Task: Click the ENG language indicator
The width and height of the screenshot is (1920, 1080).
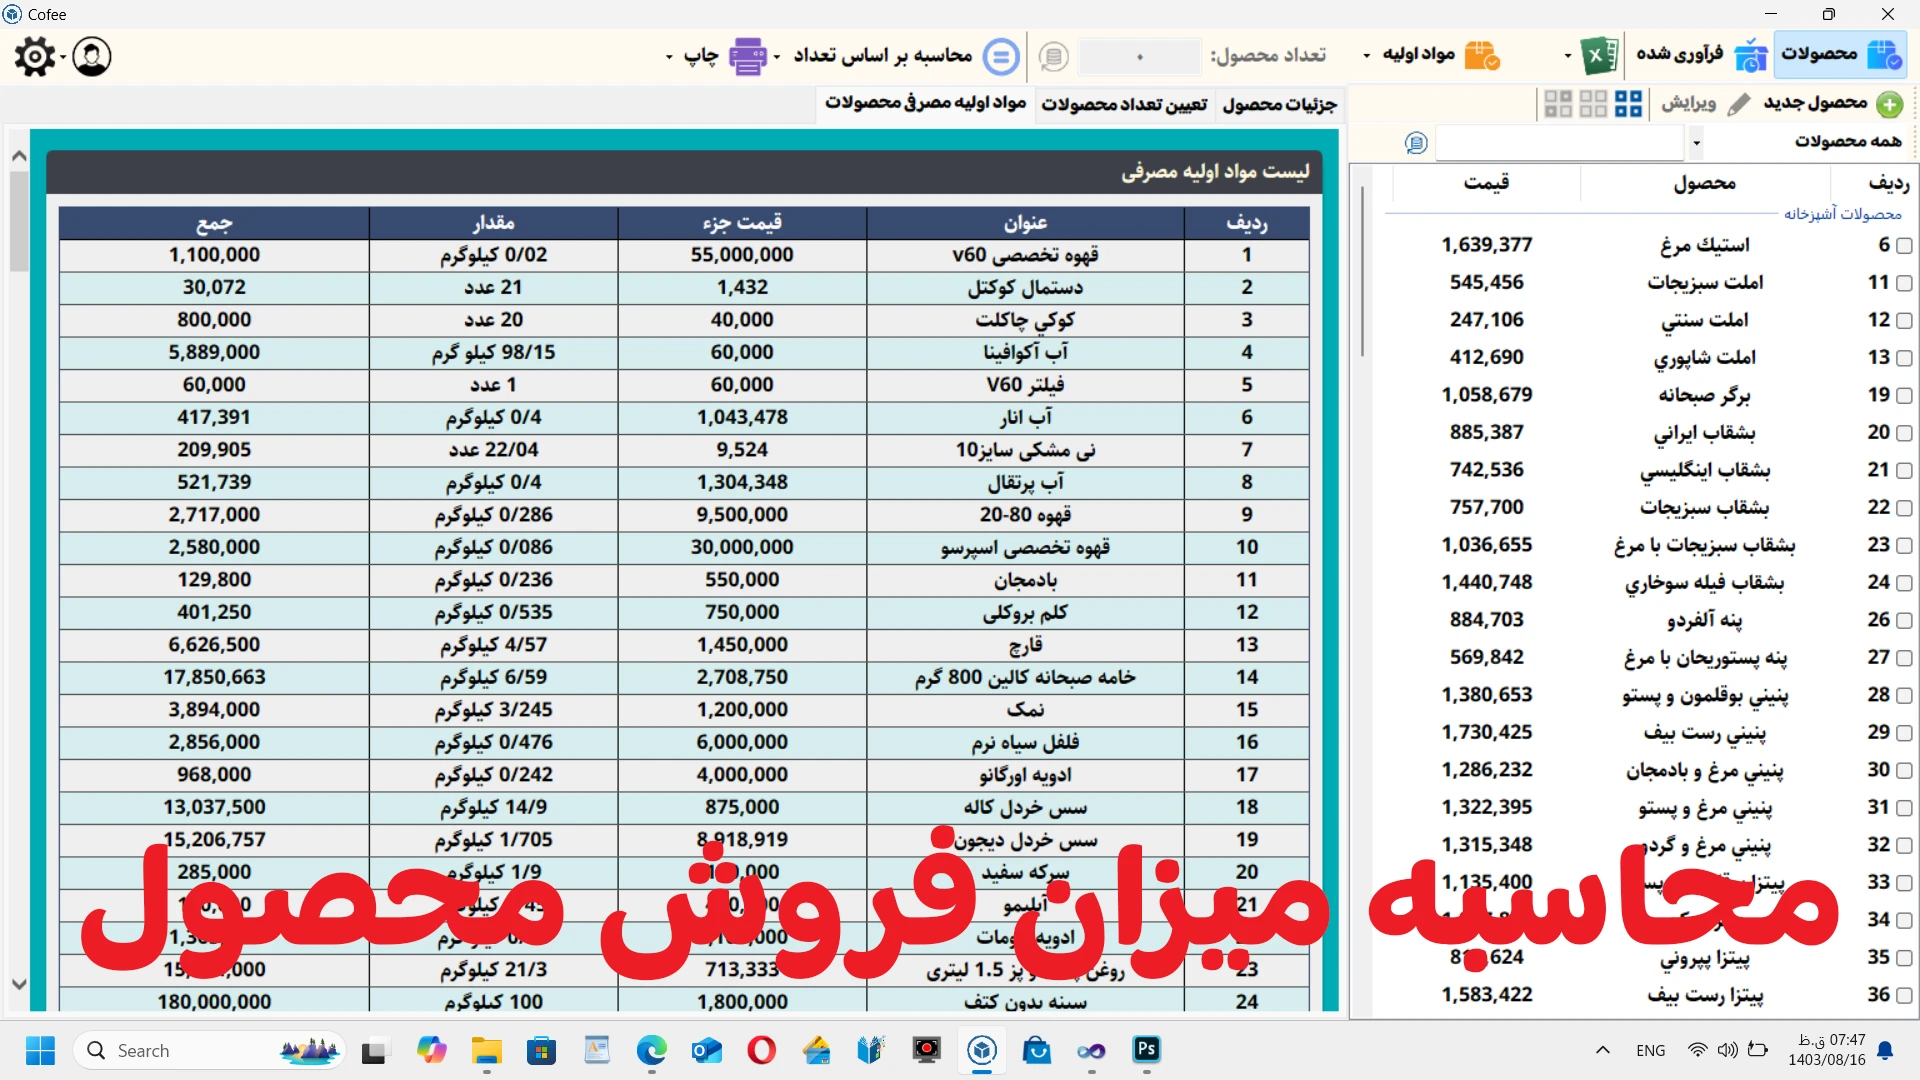Action: tap(1651, 1050)
